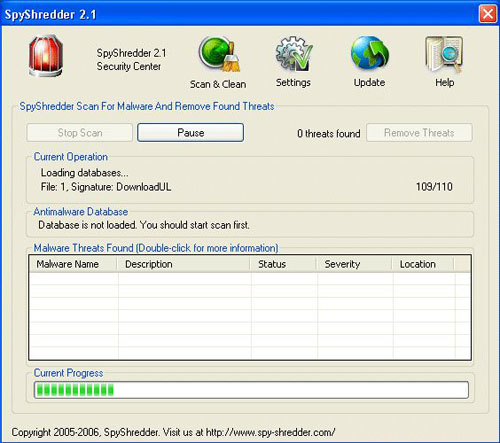500x443 pixels.
Task: Click the SpyShredder 2.1 title bar text
Action: 50,14
